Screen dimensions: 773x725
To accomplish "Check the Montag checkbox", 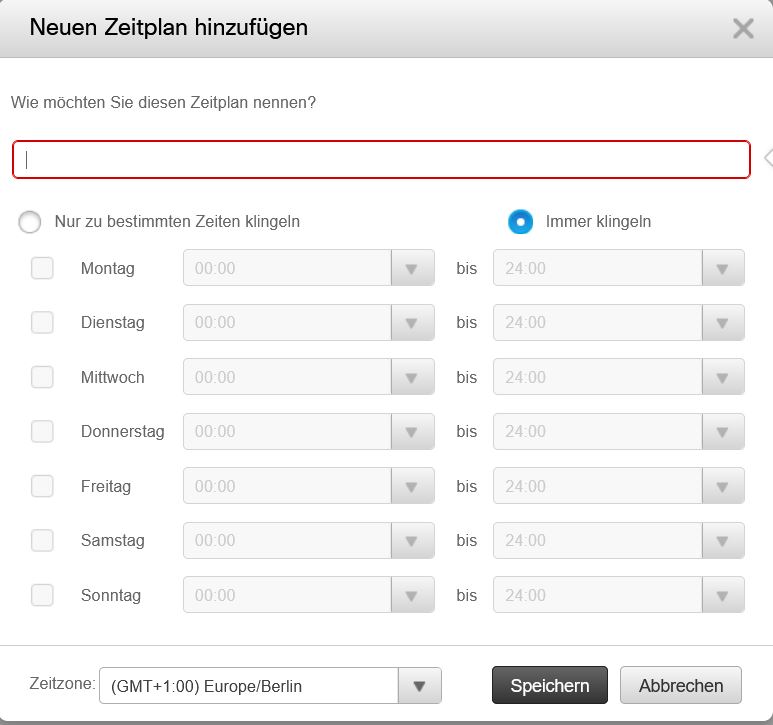I will (x=42, y=268).
